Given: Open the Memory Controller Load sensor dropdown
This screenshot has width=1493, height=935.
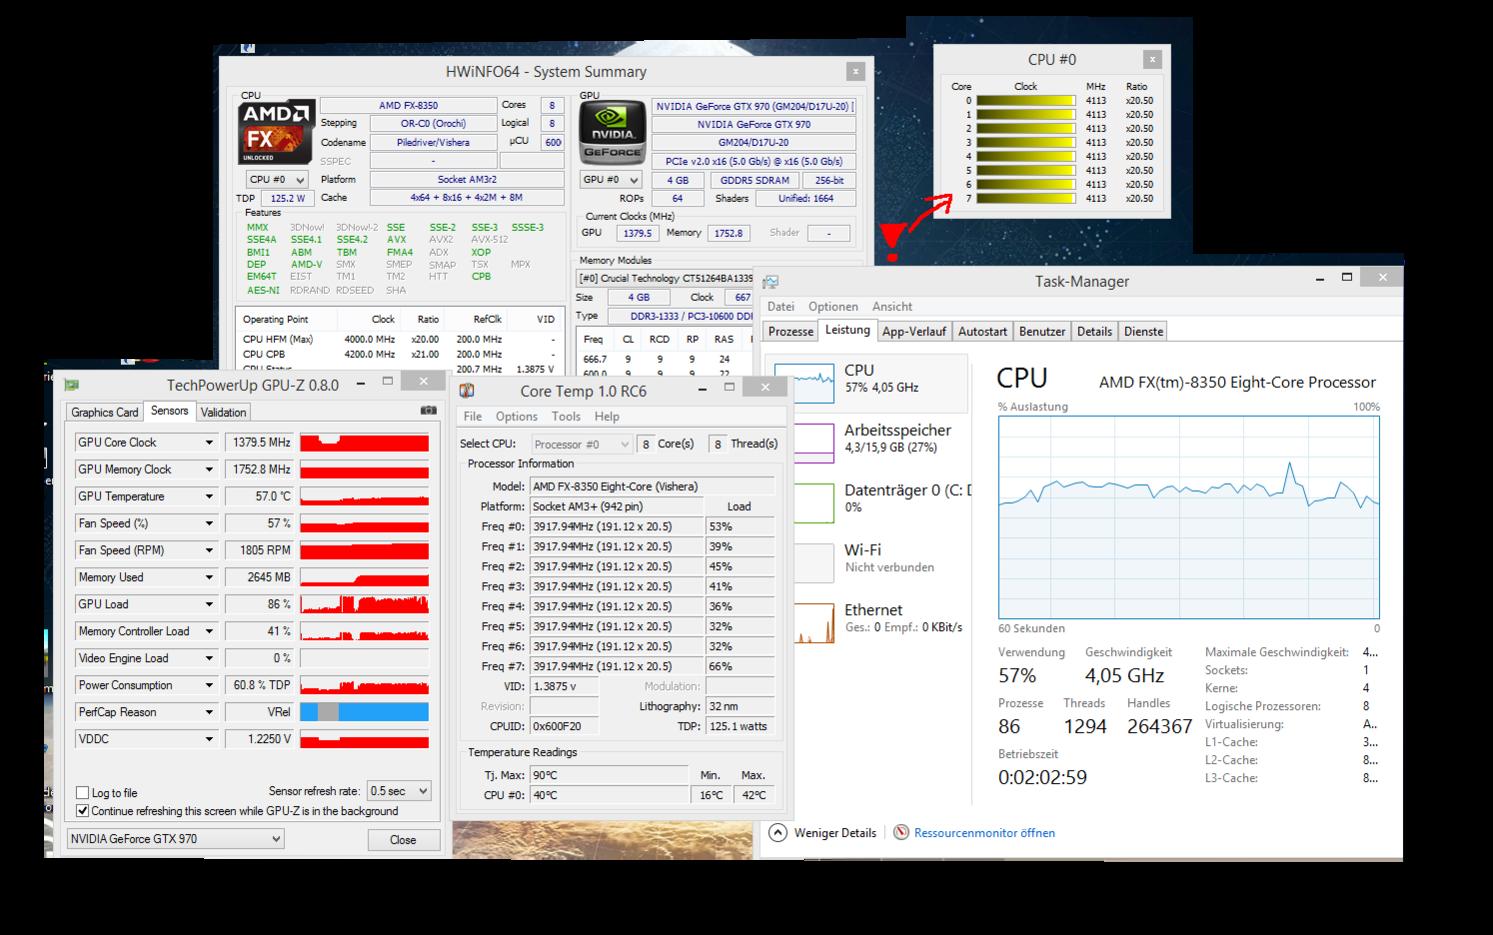Looking at the screenshot, I should click(209, 632).
